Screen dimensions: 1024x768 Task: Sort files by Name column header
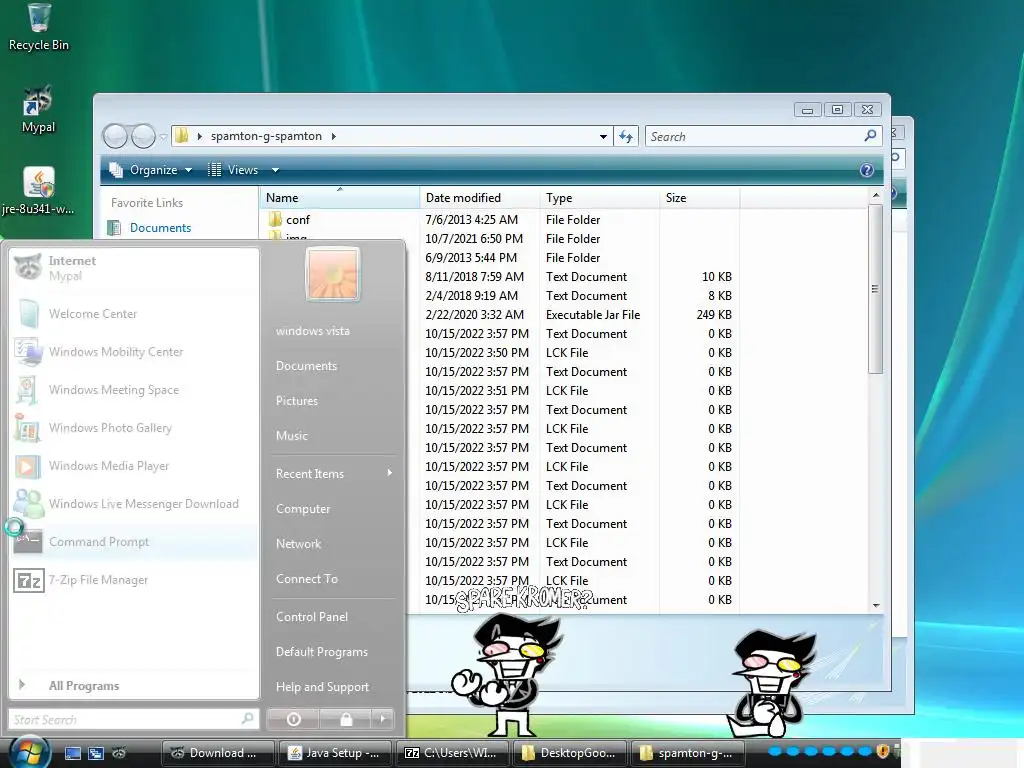click(x=340, y=198)
